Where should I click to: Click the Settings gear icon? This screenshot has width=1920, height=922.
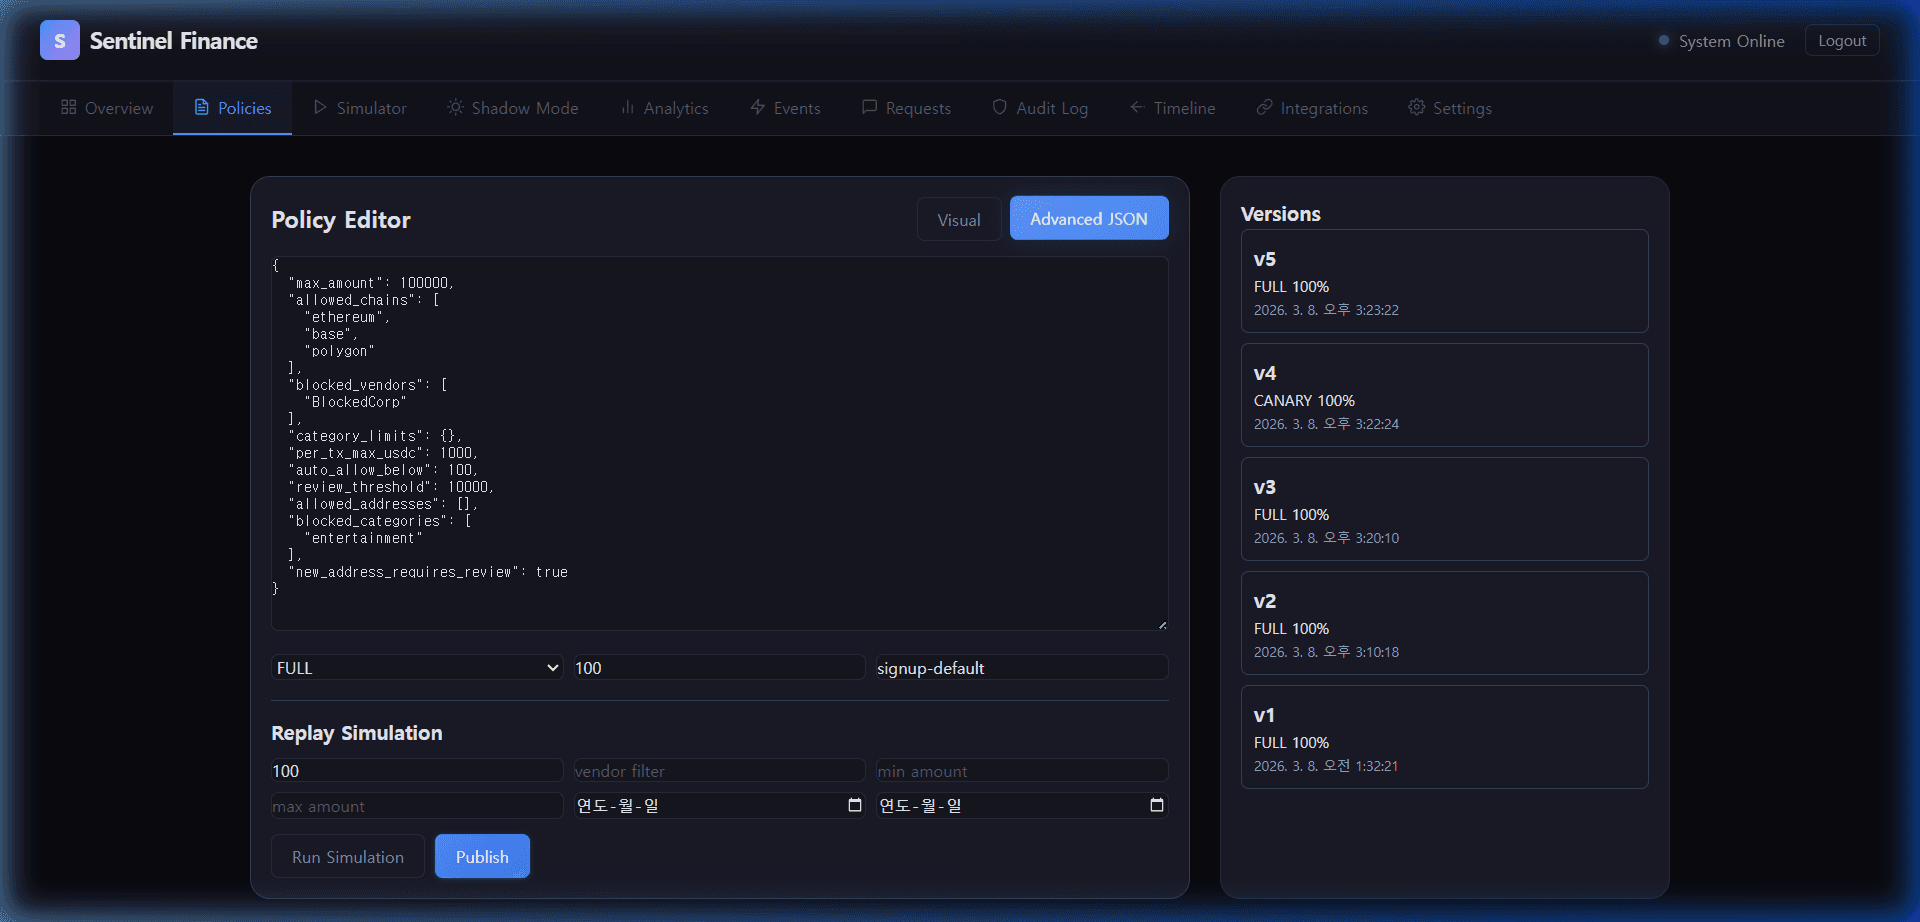click(1416, 107)
